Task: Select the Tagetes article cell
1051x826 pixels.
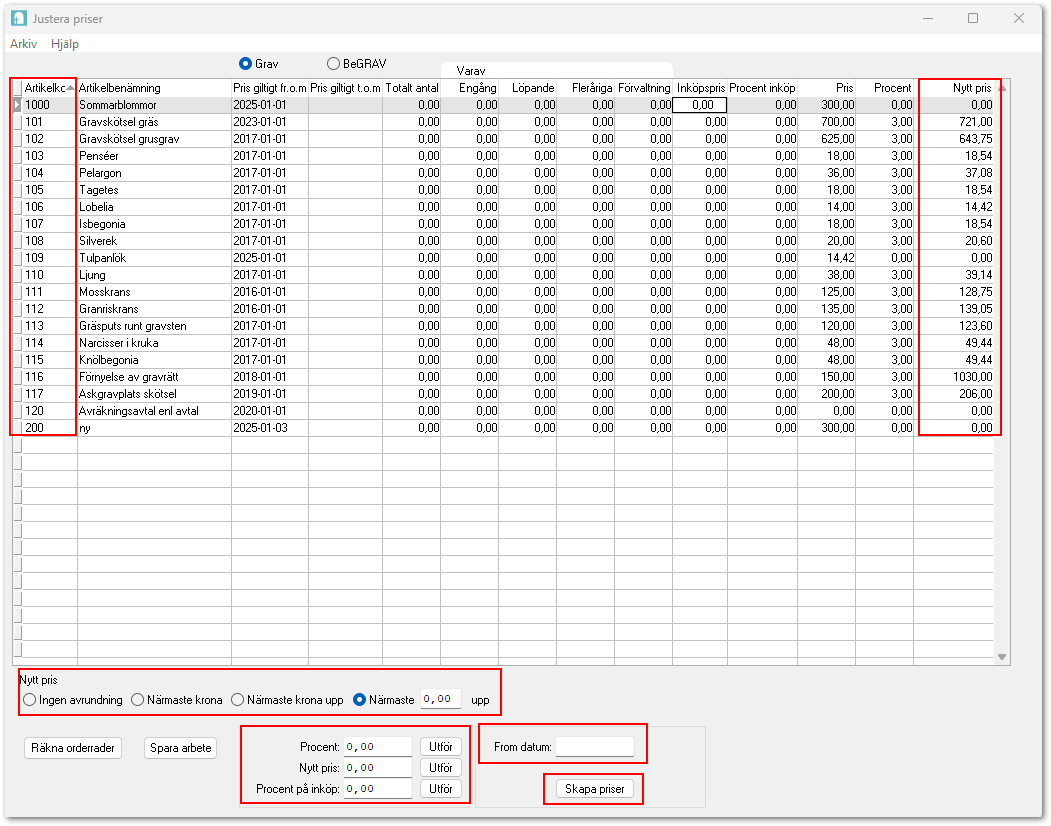Action: pyautogui.click(x=154, y=190)
